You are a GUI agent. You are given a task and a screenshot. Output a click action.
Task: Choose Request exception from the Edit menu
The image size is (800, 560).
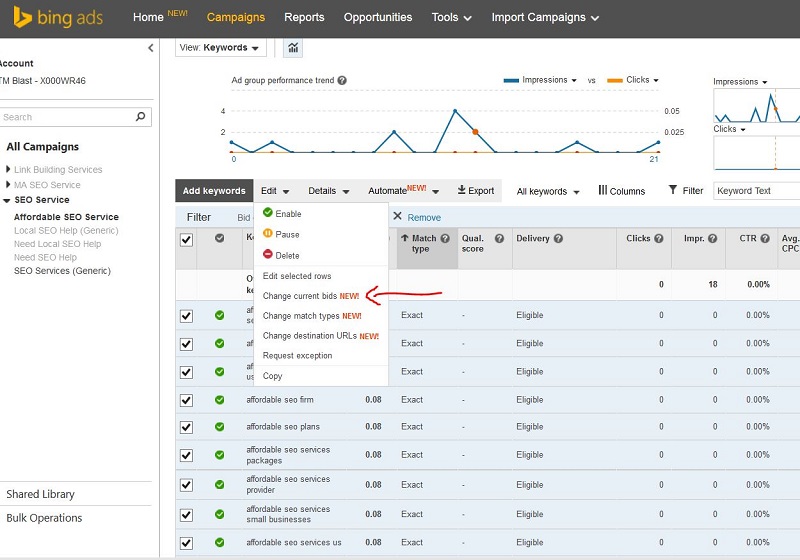pos(297,355)
